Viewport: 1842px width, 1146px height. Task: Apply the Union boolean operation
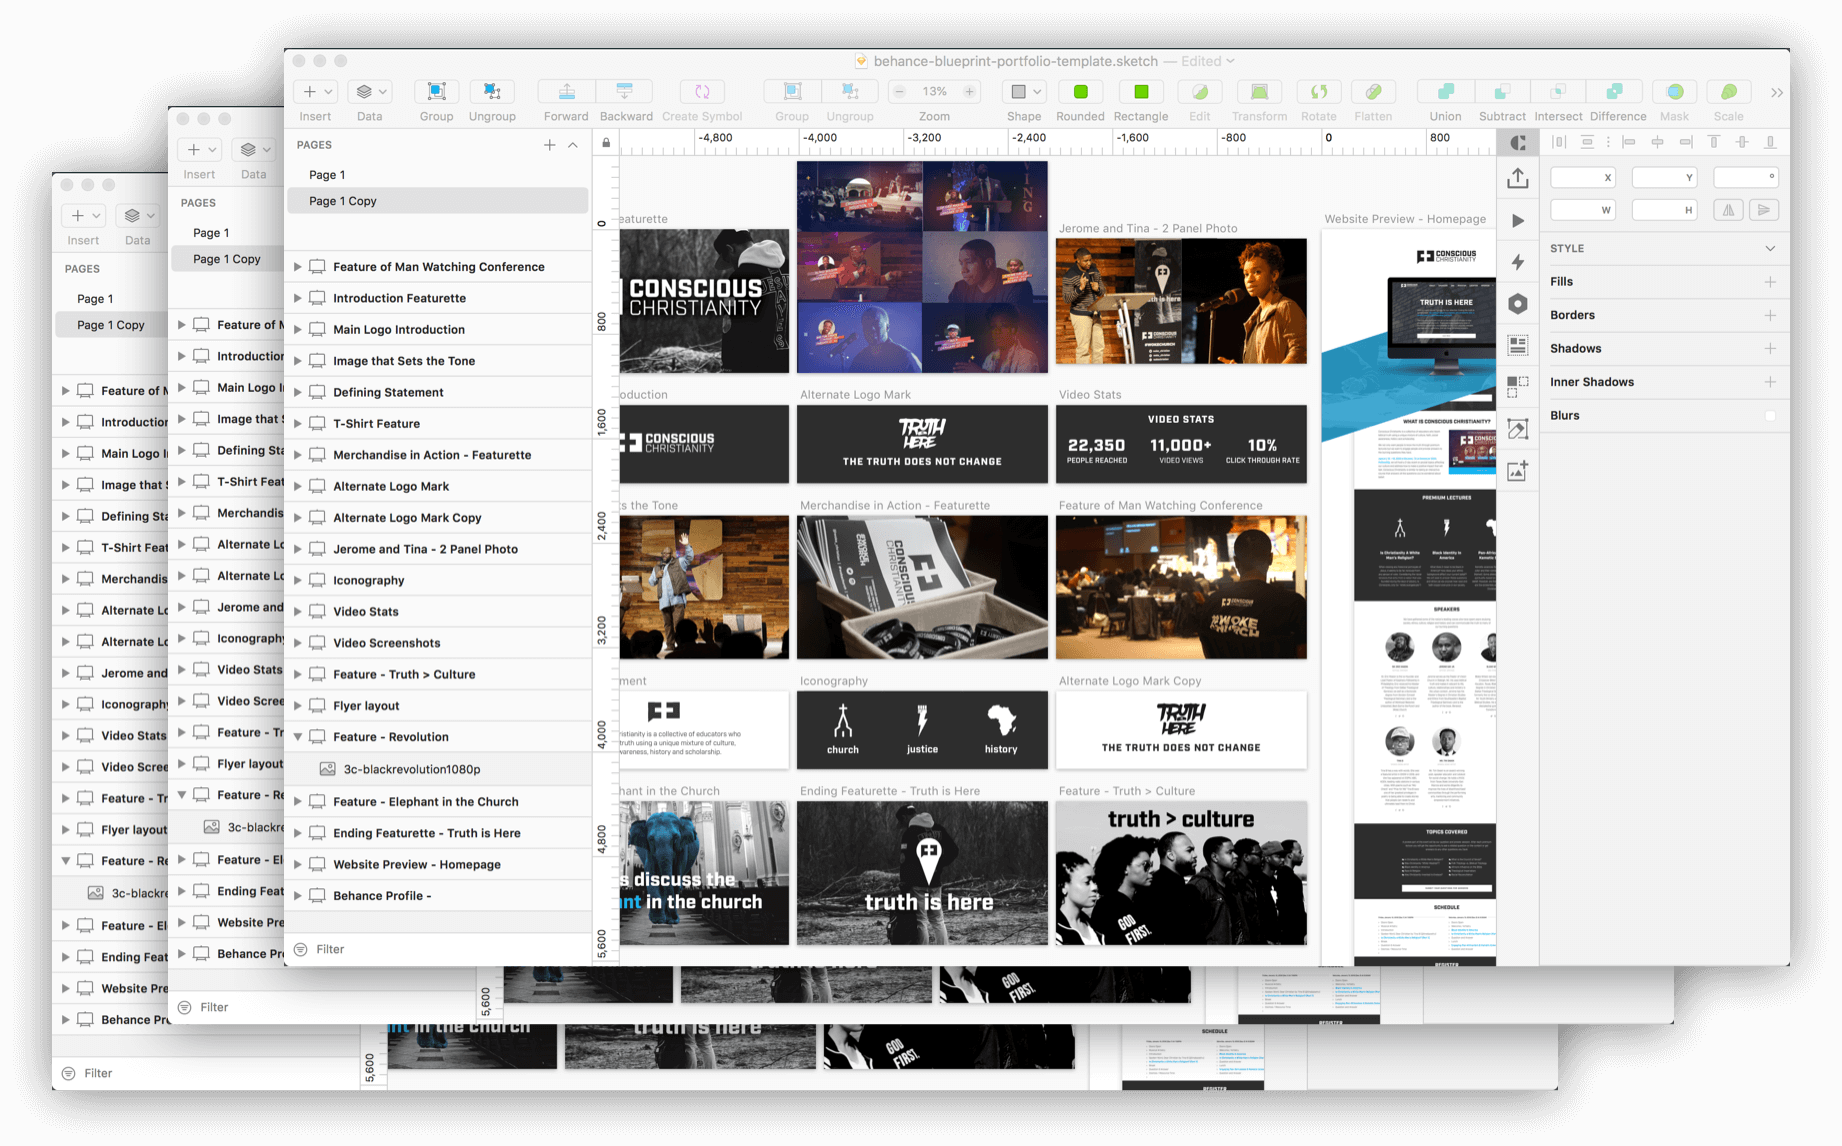point(1445,92)
